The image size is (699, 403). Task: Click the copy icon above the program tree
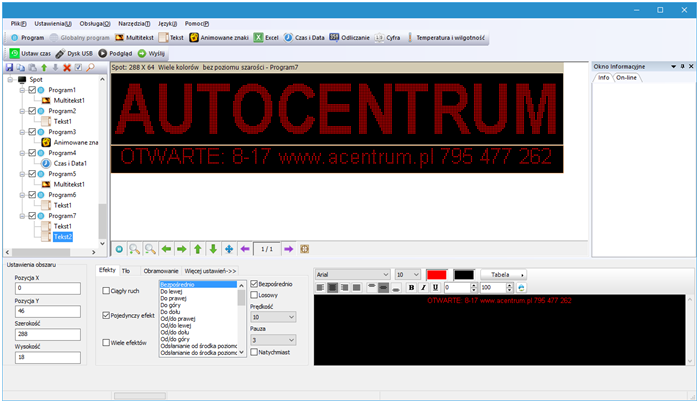(21, 67)
